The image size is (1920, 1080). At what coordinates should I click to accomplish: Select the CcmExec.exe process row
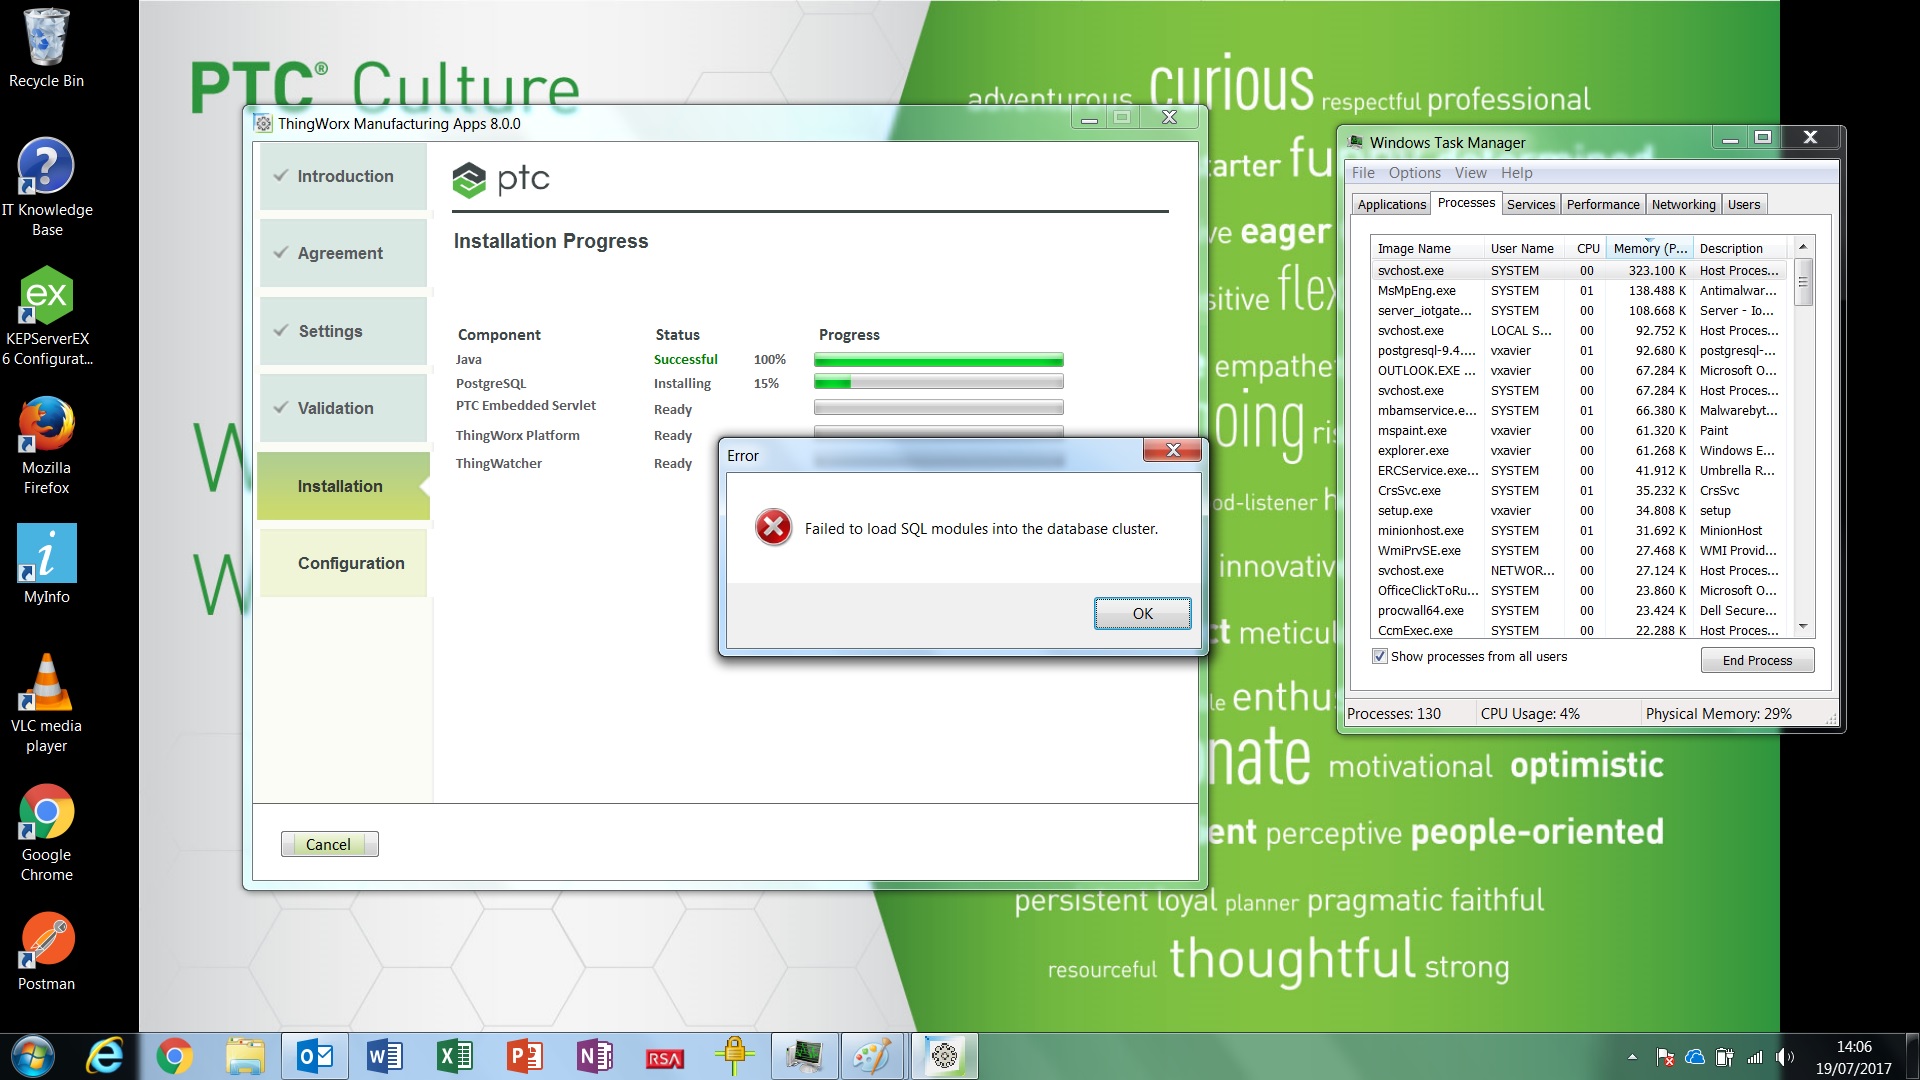click(1578, 630)
